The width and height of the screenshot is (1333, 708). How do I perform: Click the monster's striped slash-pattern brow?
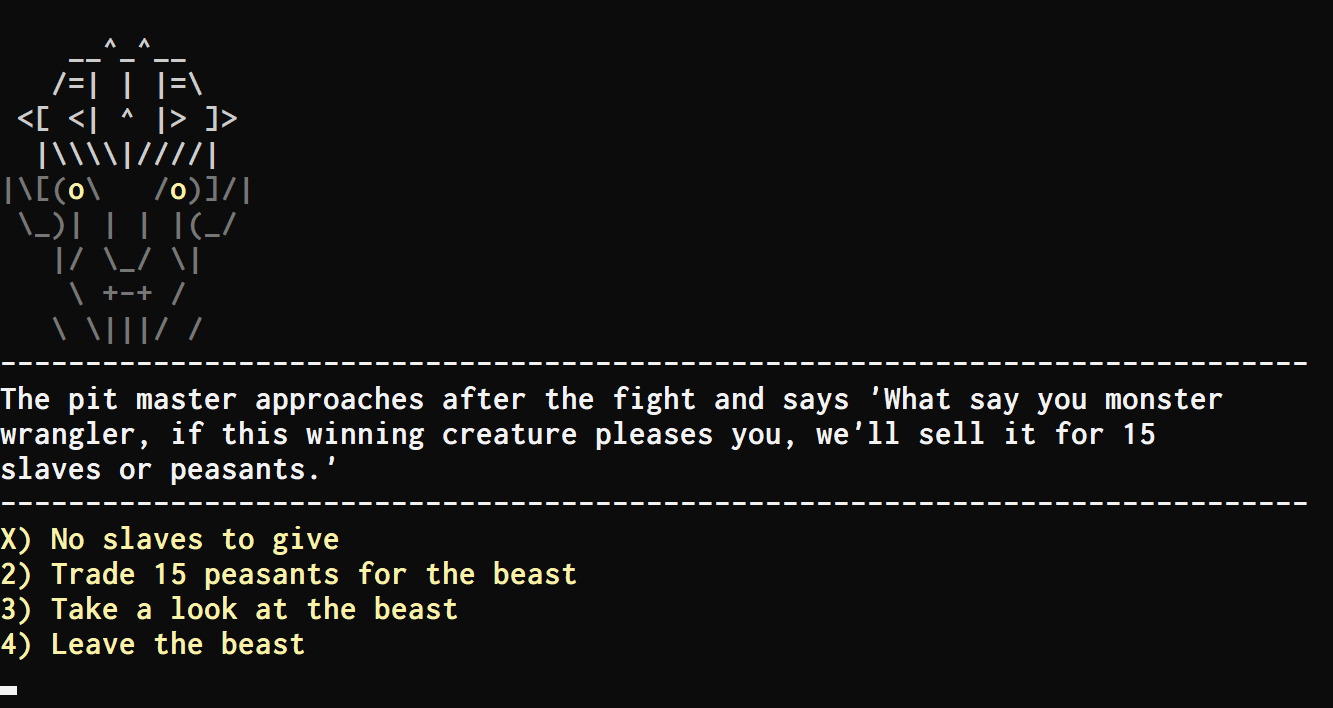pyautogui.click(x=127, y=155)
